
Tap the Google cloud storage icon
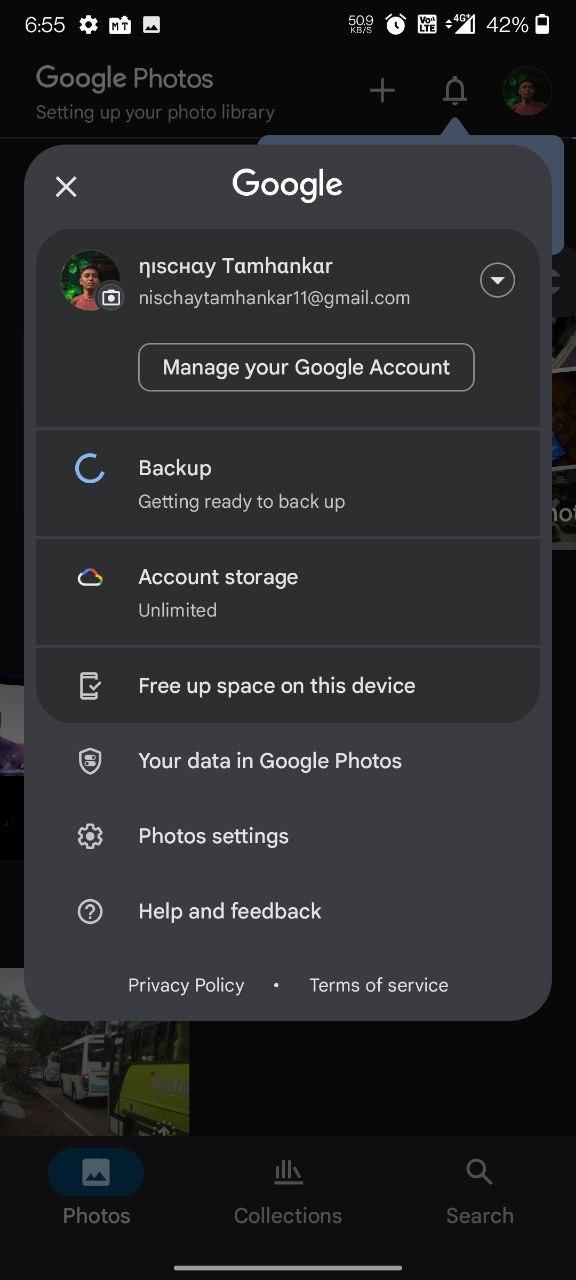tap(90, 577)
